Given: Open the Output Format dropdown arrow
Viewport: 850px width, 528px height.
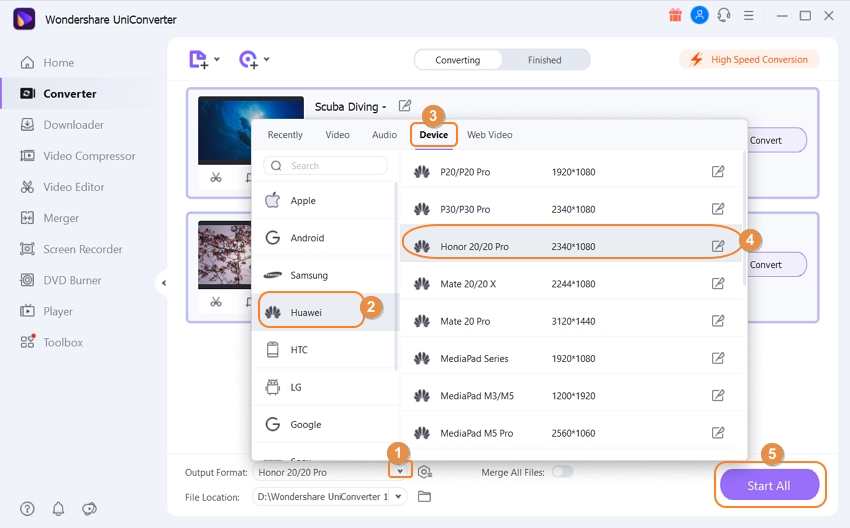Looking at the screenshot, I should (400, 471).
